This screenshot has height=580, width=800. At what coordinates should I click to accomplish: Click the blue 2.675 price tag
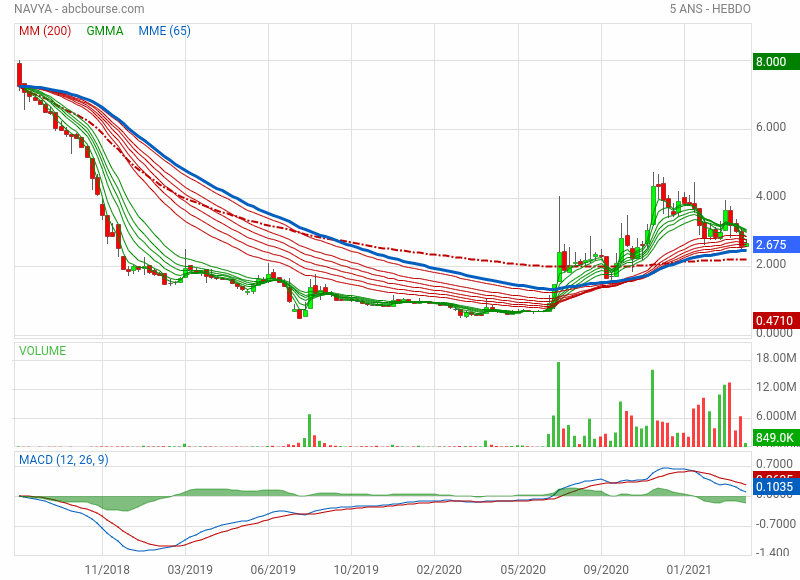click(776, 244)
